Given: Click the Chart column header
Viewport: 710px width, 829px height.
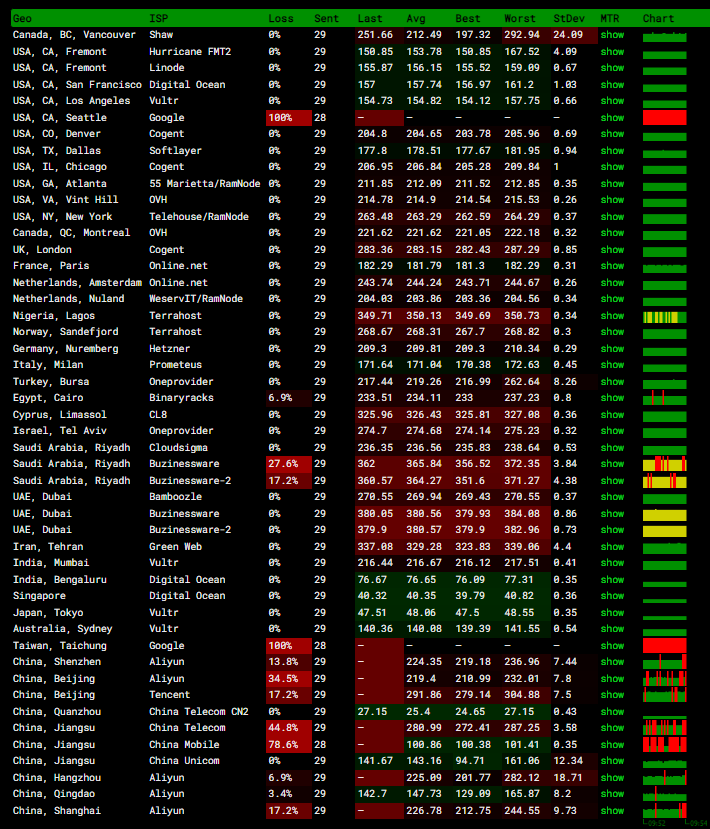Looking at the screenshot, I should pos(658,19).
